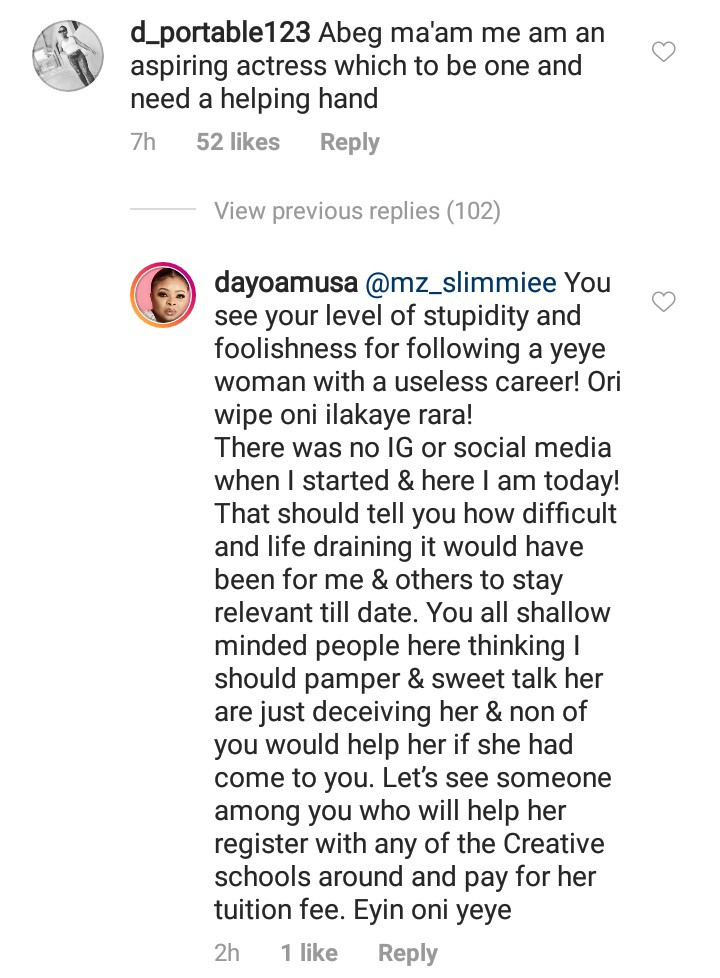
Task: Click the line beside View previous replies
Action: pyautogui.click(x=163, y=209)
